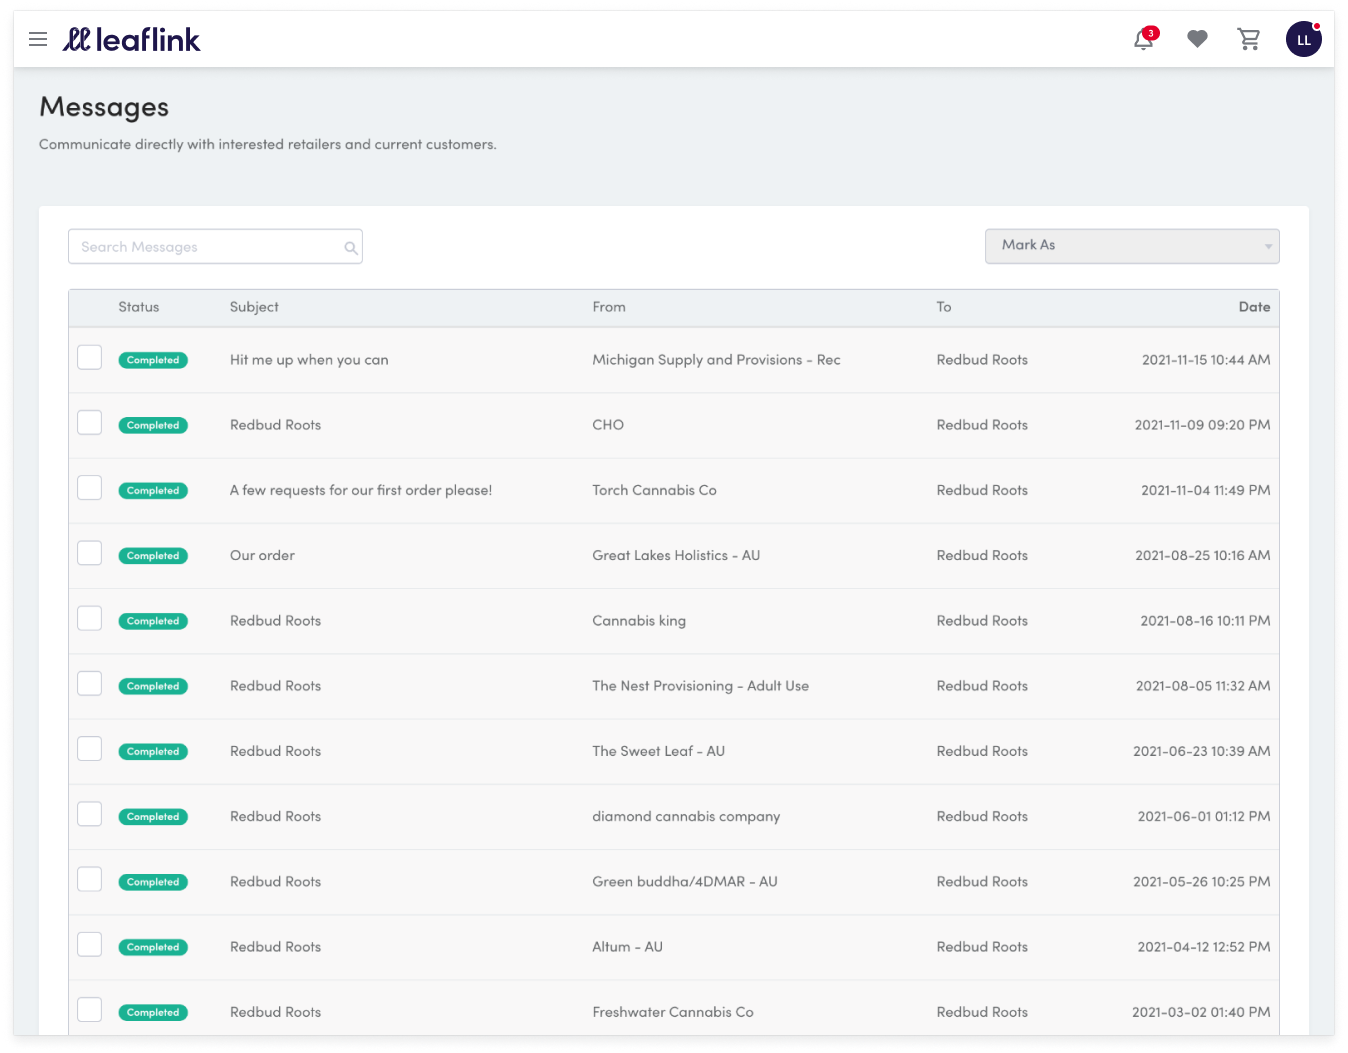Click sender 'The Sweet Leaf - AU'
1348x1053 pixels.
tap(658, 751)
